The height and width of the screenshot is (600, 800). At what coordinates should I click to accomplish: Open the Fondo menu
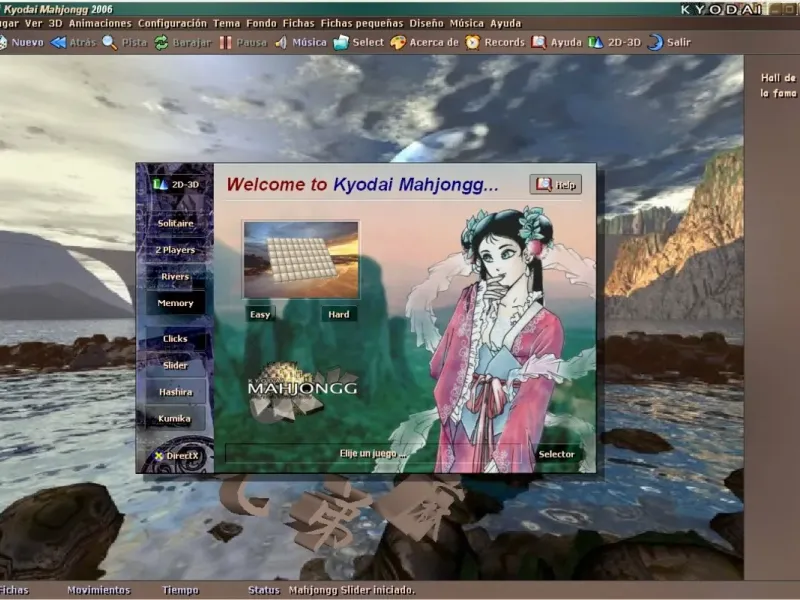[x=261, y=23]
